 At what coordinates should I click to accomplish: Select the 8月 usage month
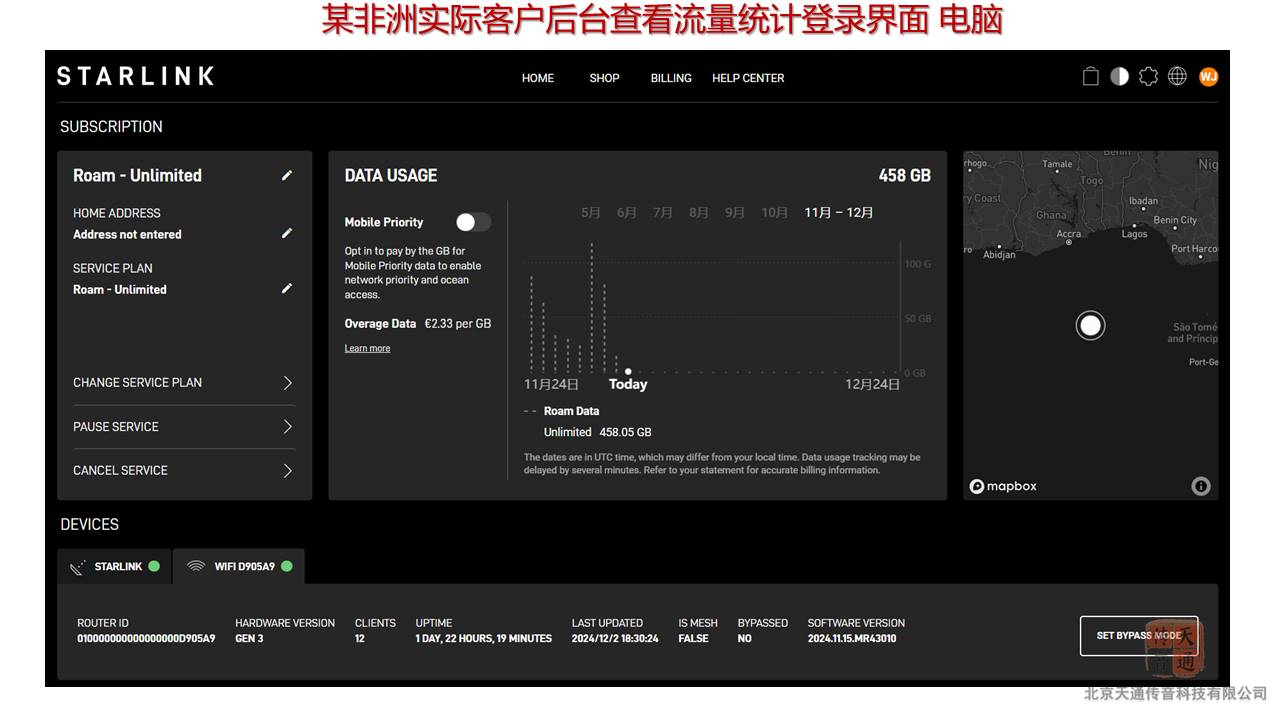click(x=699, y=212)
